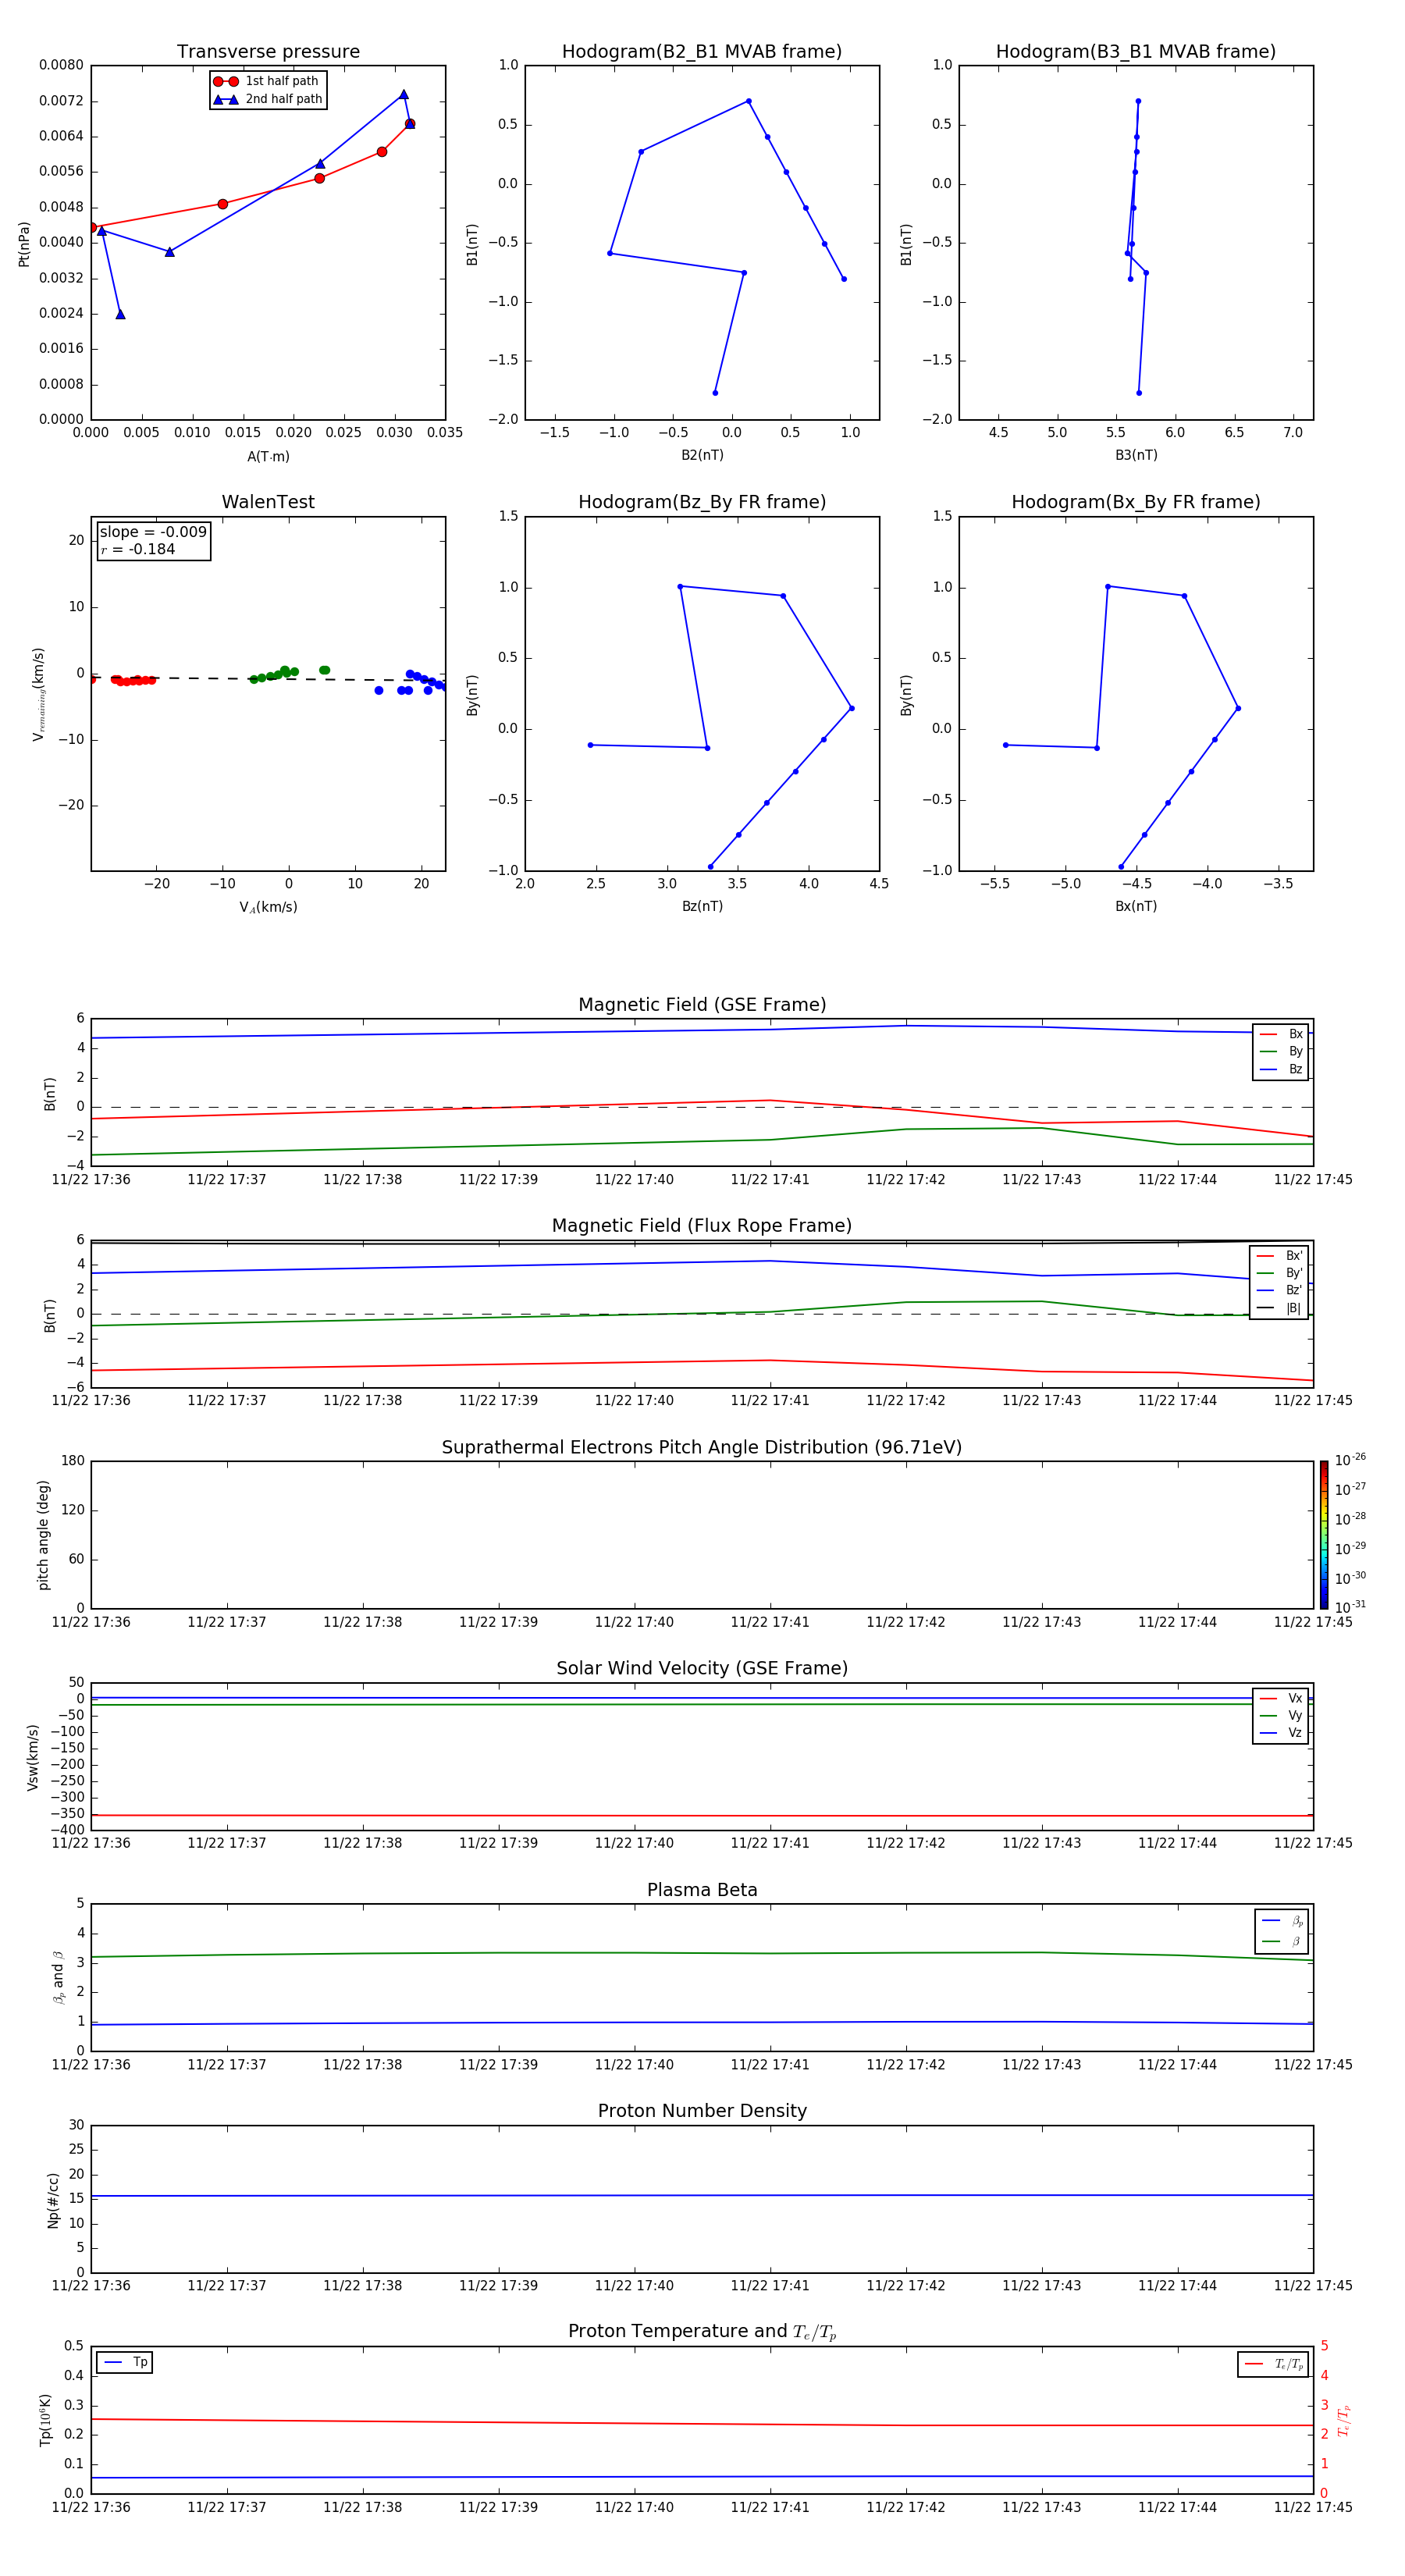Image resolution: width=1405 pixels, height=2576 pixels.
Task: Click the "Proton Temperature and Te/Tp" title
Action: 702,2332
